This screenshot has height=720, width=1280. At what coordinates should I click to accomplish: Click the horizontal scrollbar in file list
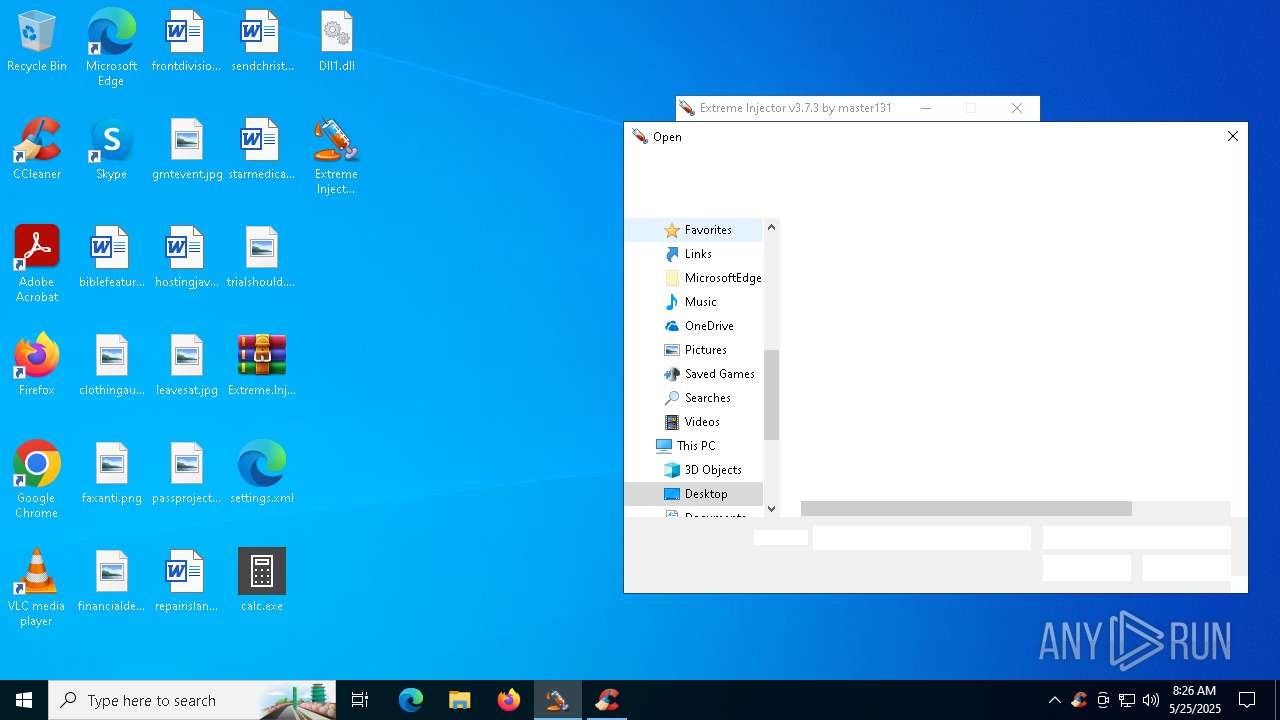(x=966, y=509)
